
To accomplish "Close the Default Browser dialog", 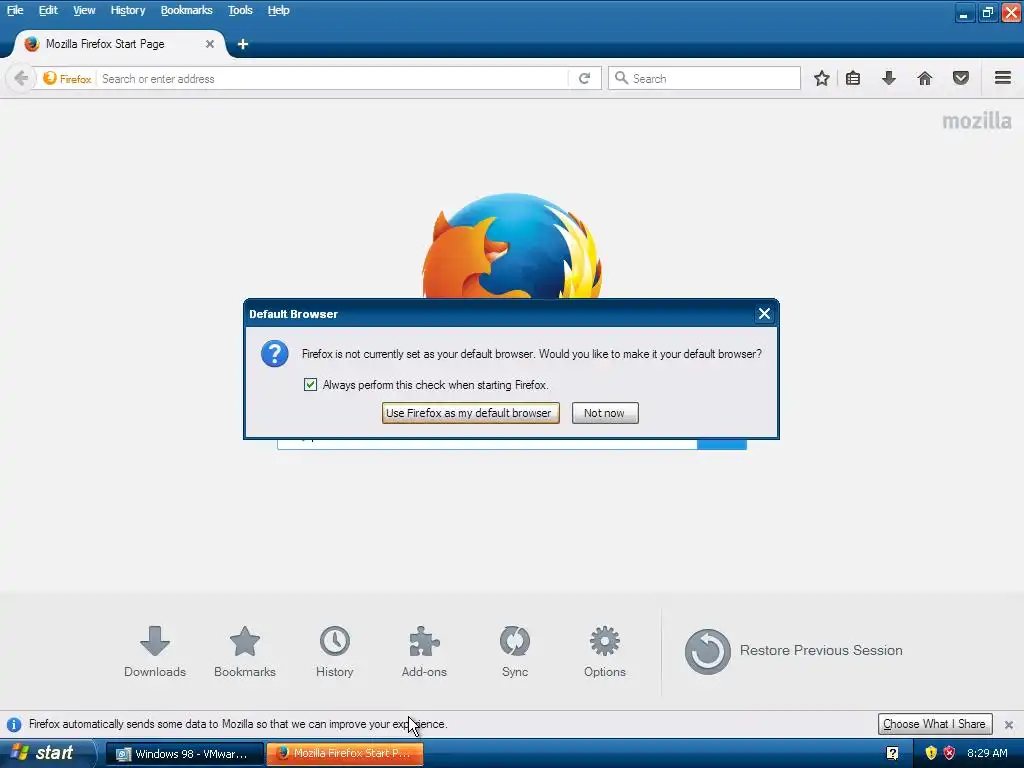I will point(764,314).
